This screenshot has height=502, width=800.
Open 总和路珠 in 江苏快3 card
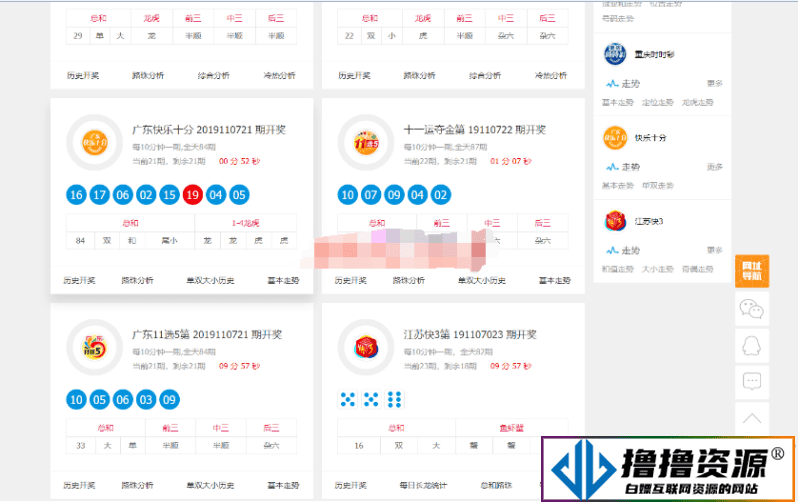point(496,486)
